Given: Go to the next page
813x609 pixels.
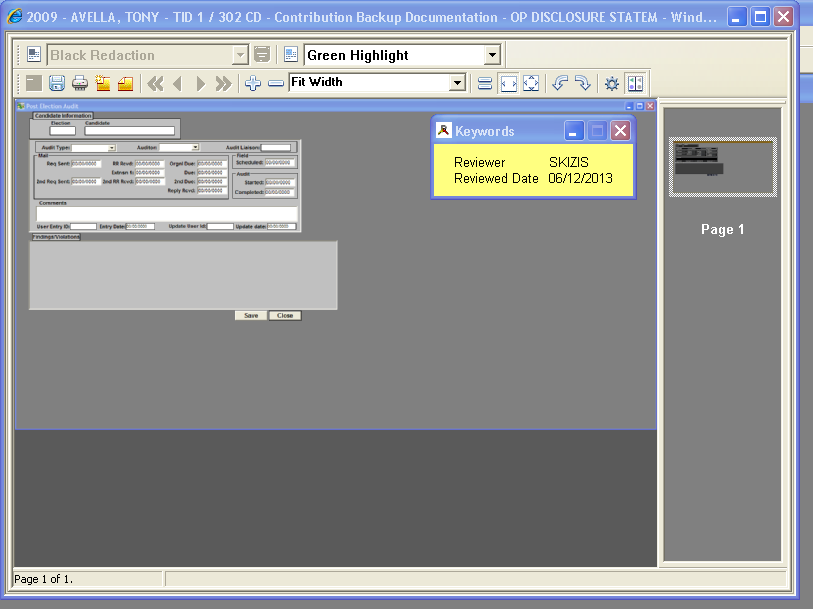Looking at the screenshot, I should pos(201,83).
